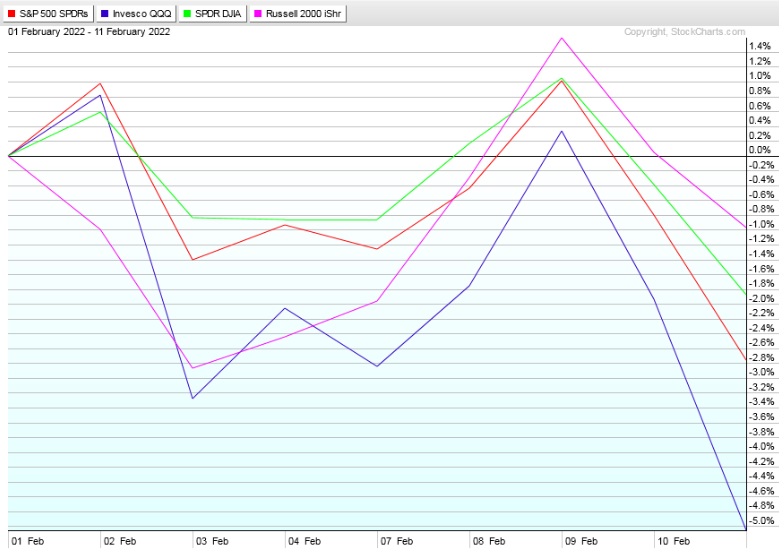Click the -3.0% y-axis label
The height and width of the screenshot is (560, 784).
(762, 372)
